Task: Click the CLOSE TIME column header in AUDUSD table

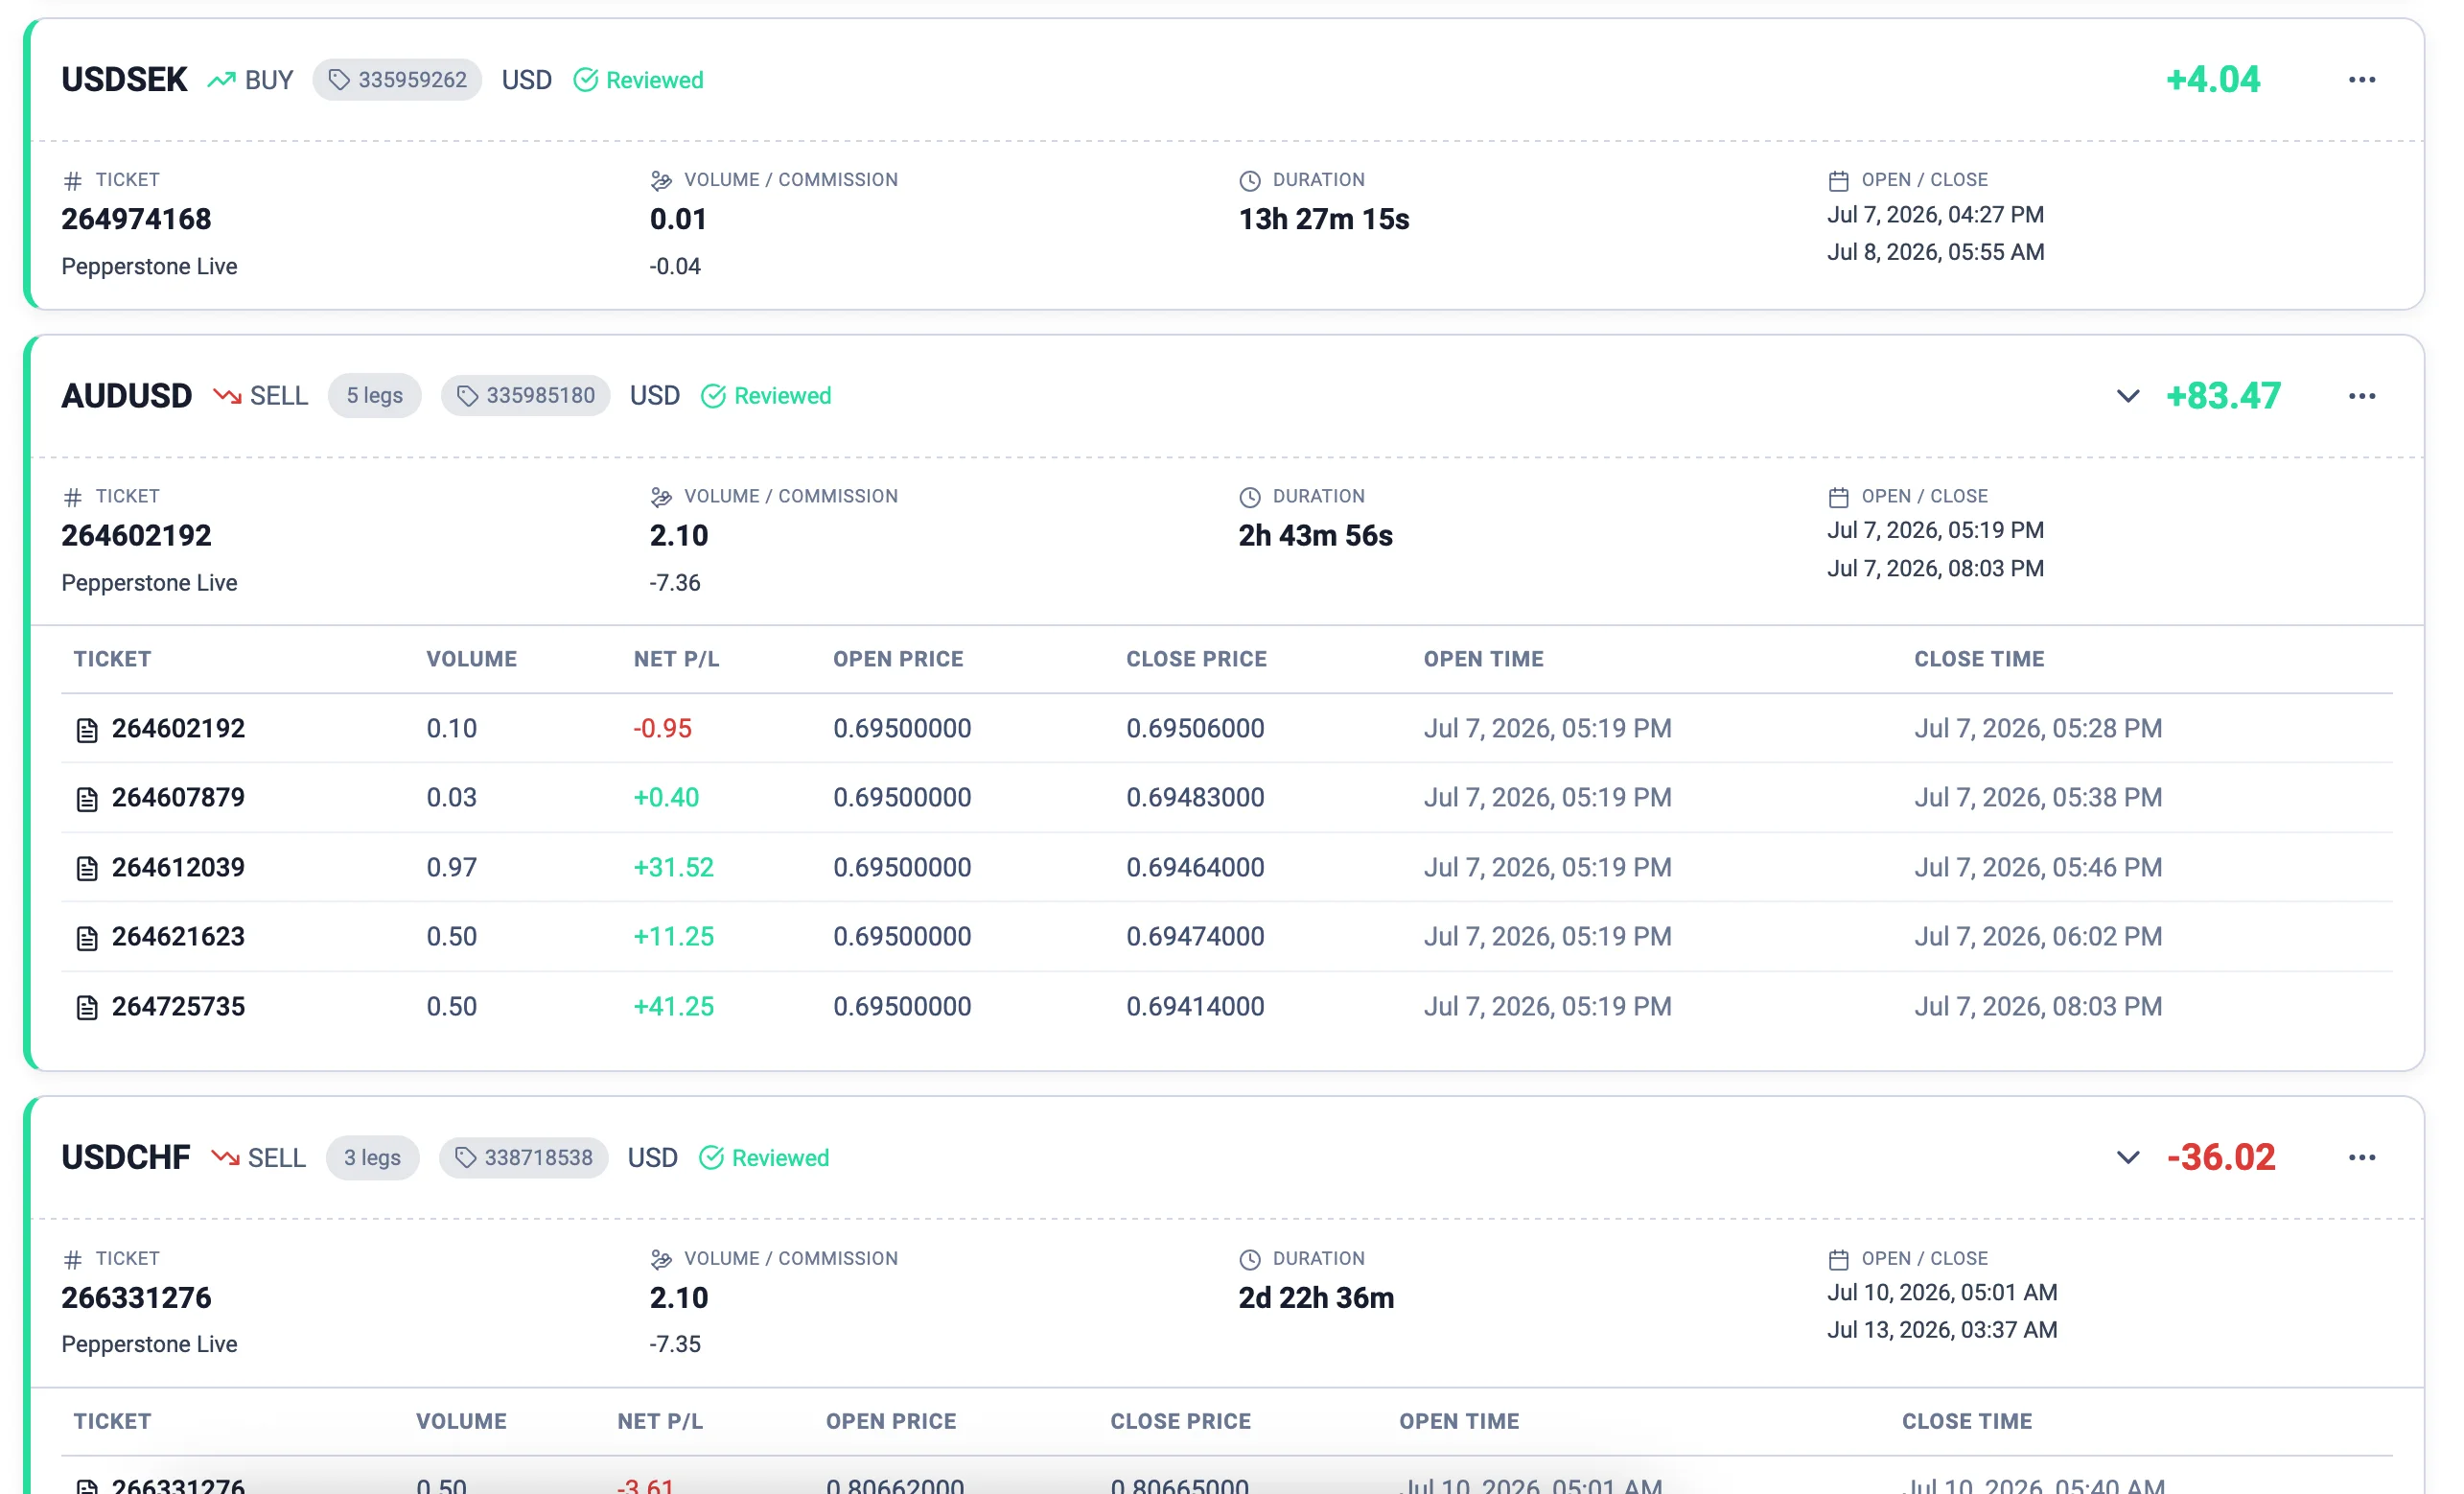Action: click(1979, 659)
